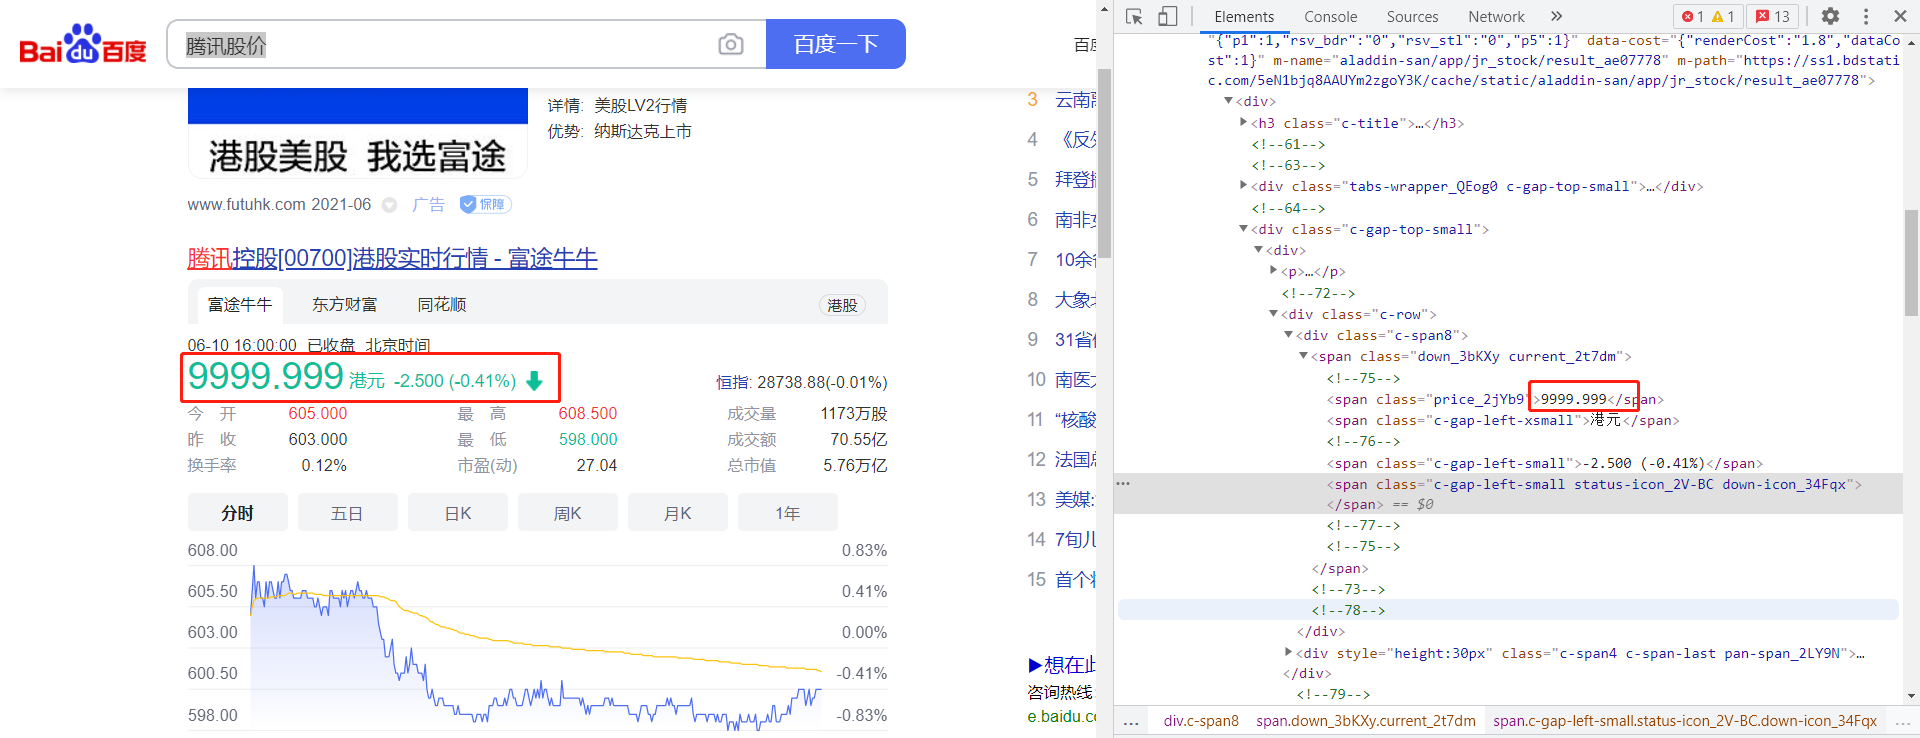The height and width of the screenshot is (738, 1920).
Task: Click the 保障 shield badge
Action: [x=485, y=204]
